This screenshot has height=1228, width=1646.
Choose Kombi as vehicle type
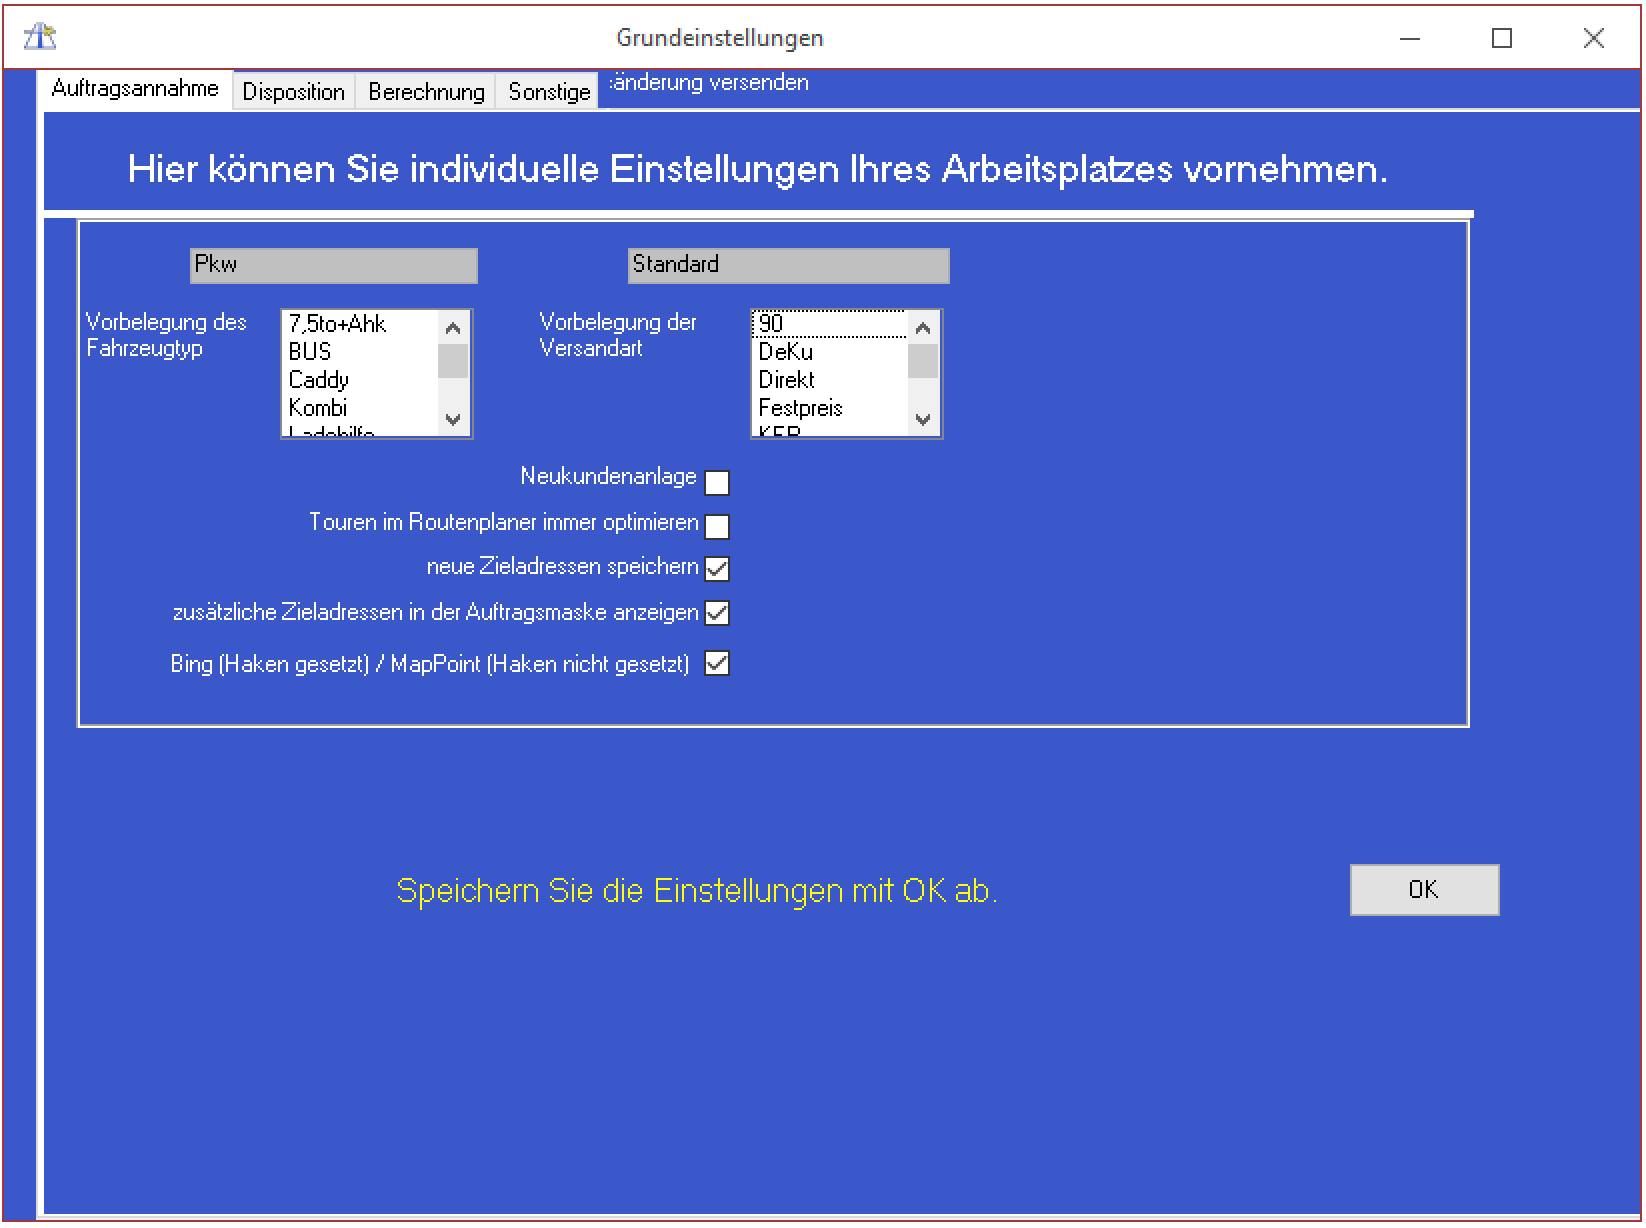point(318,408)
